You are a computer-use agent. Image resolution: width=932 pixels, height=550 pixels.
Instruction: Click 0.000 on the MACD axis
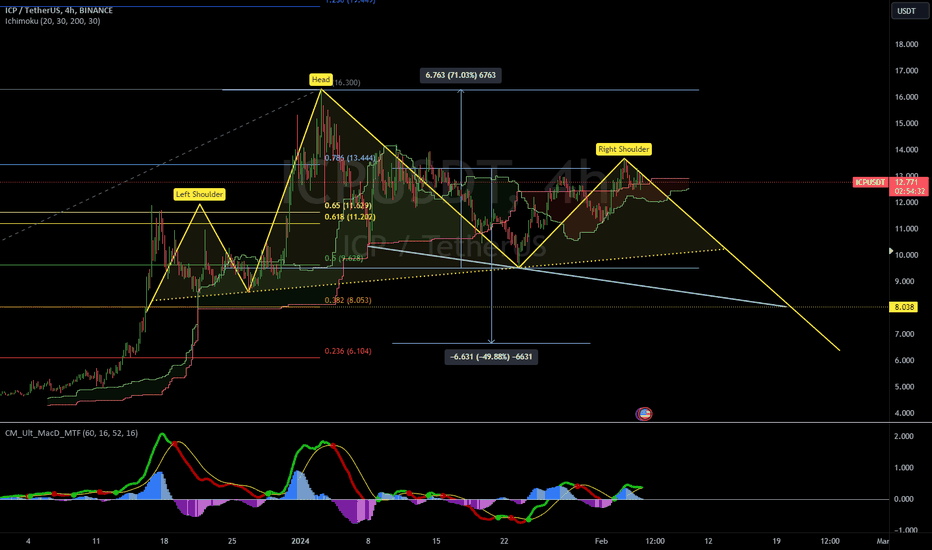(x=903, y=499)
